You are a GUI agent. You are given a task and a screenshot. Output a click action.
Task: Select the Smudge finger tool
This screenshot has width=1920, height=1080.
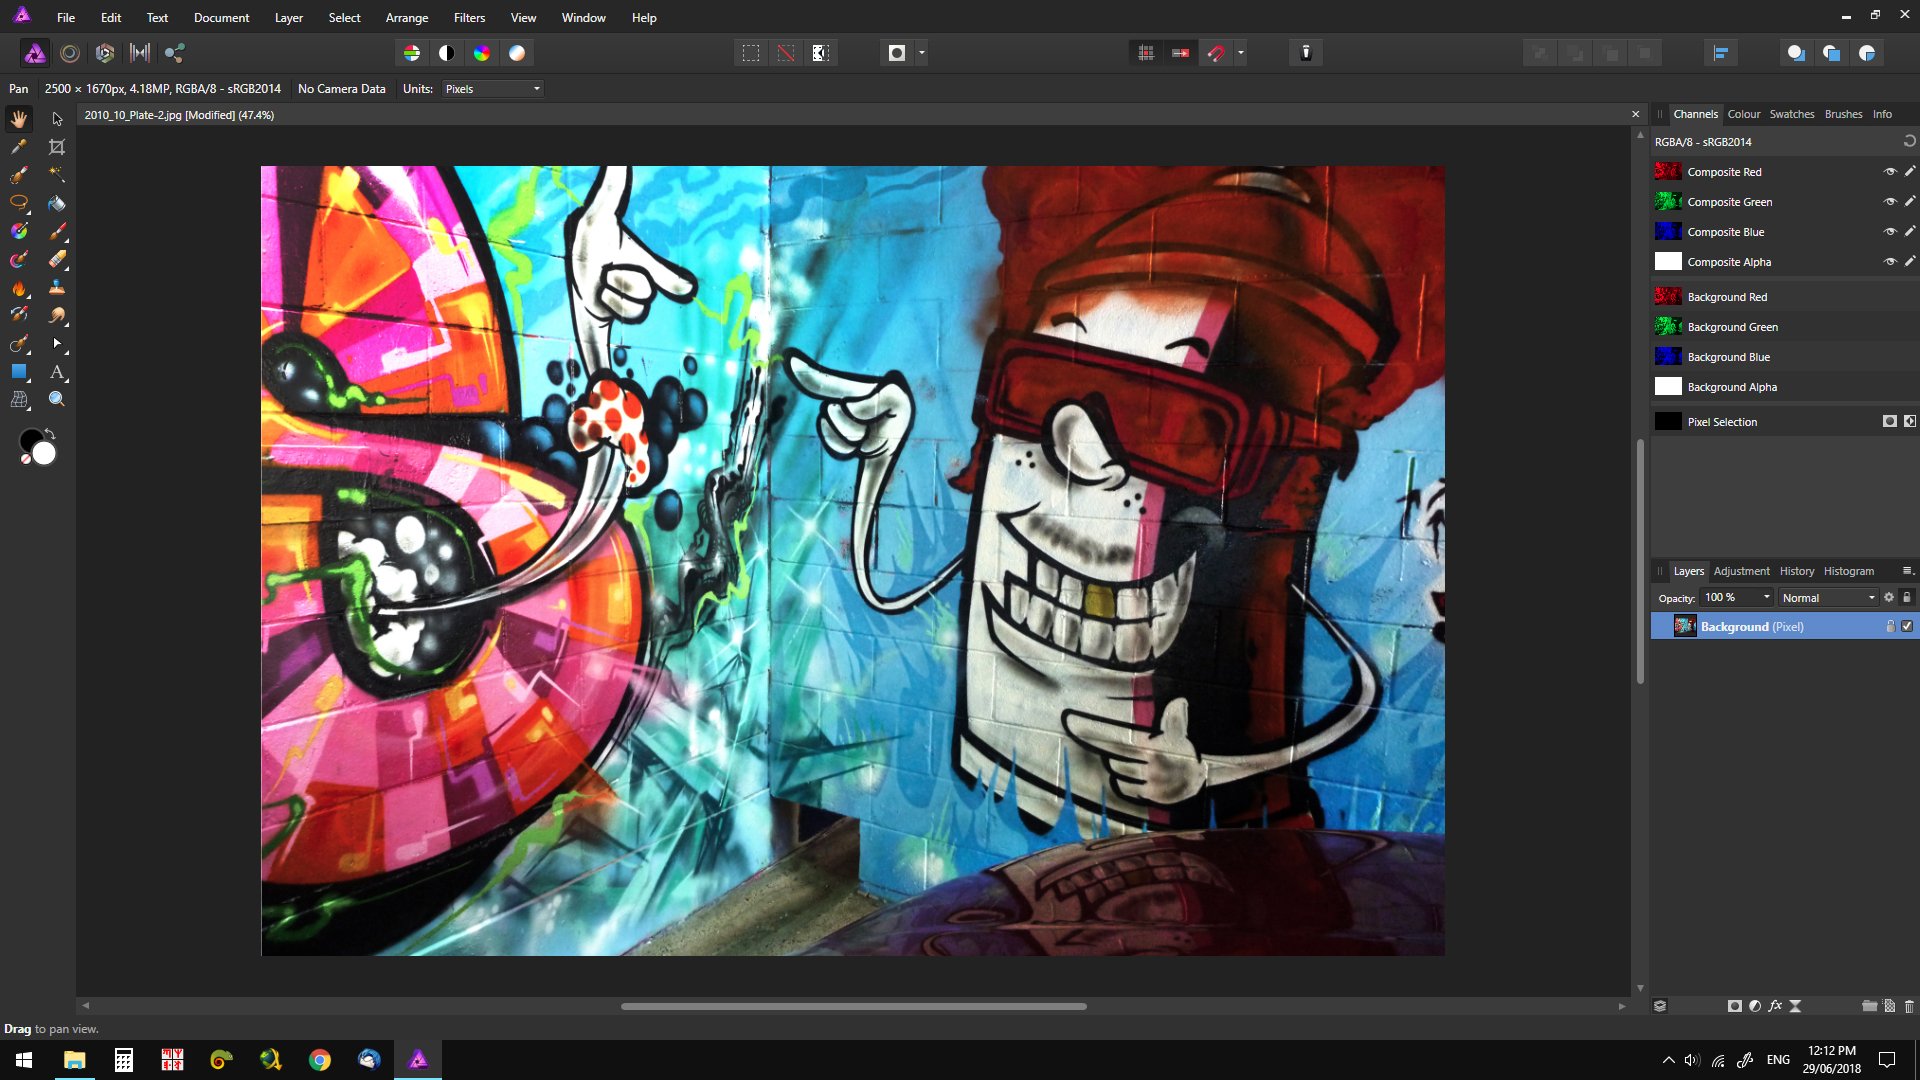click(57, 315)
